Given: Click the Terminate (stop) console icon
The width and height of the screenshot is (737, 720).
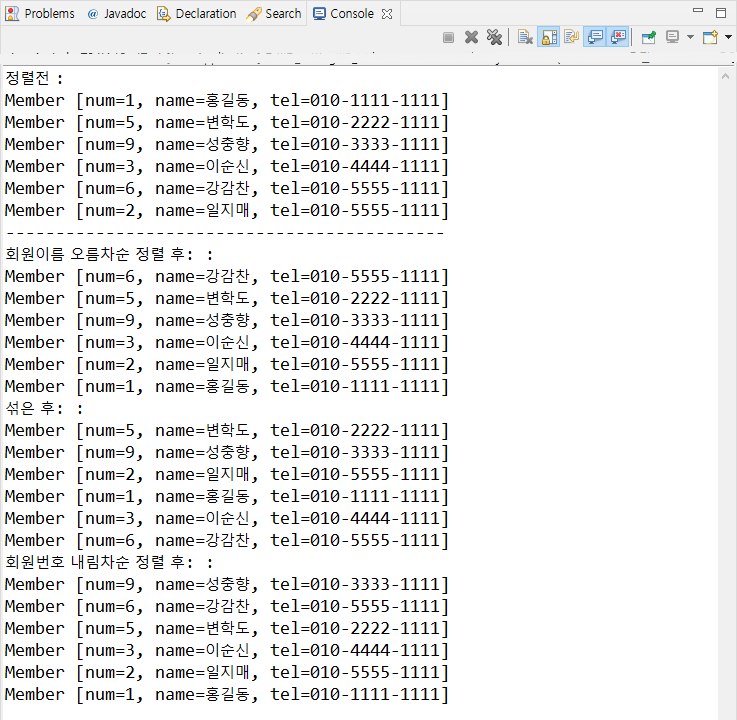Looking at the screenshot, I should point(448,37).
